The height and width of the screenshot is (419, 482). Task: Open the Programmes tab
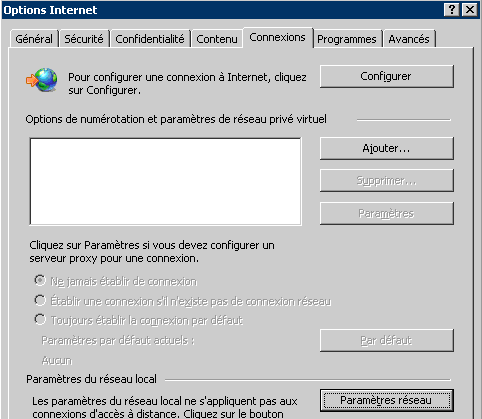pos(347,39)
